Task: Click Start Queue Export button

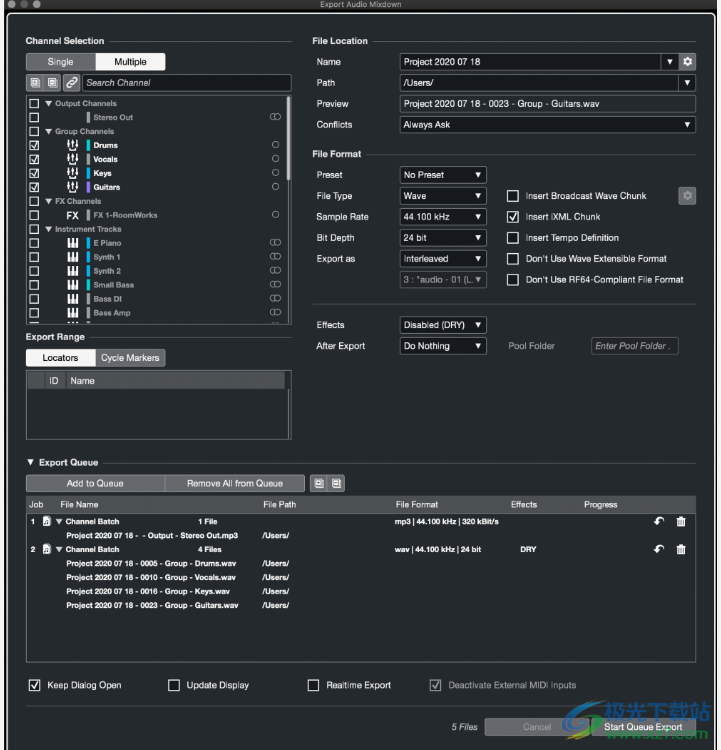Action: pos(643,727)
